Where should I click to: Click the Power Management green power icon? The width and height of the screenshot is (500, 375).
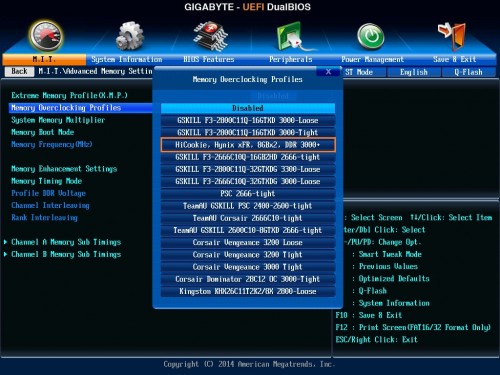pos(371,36)
